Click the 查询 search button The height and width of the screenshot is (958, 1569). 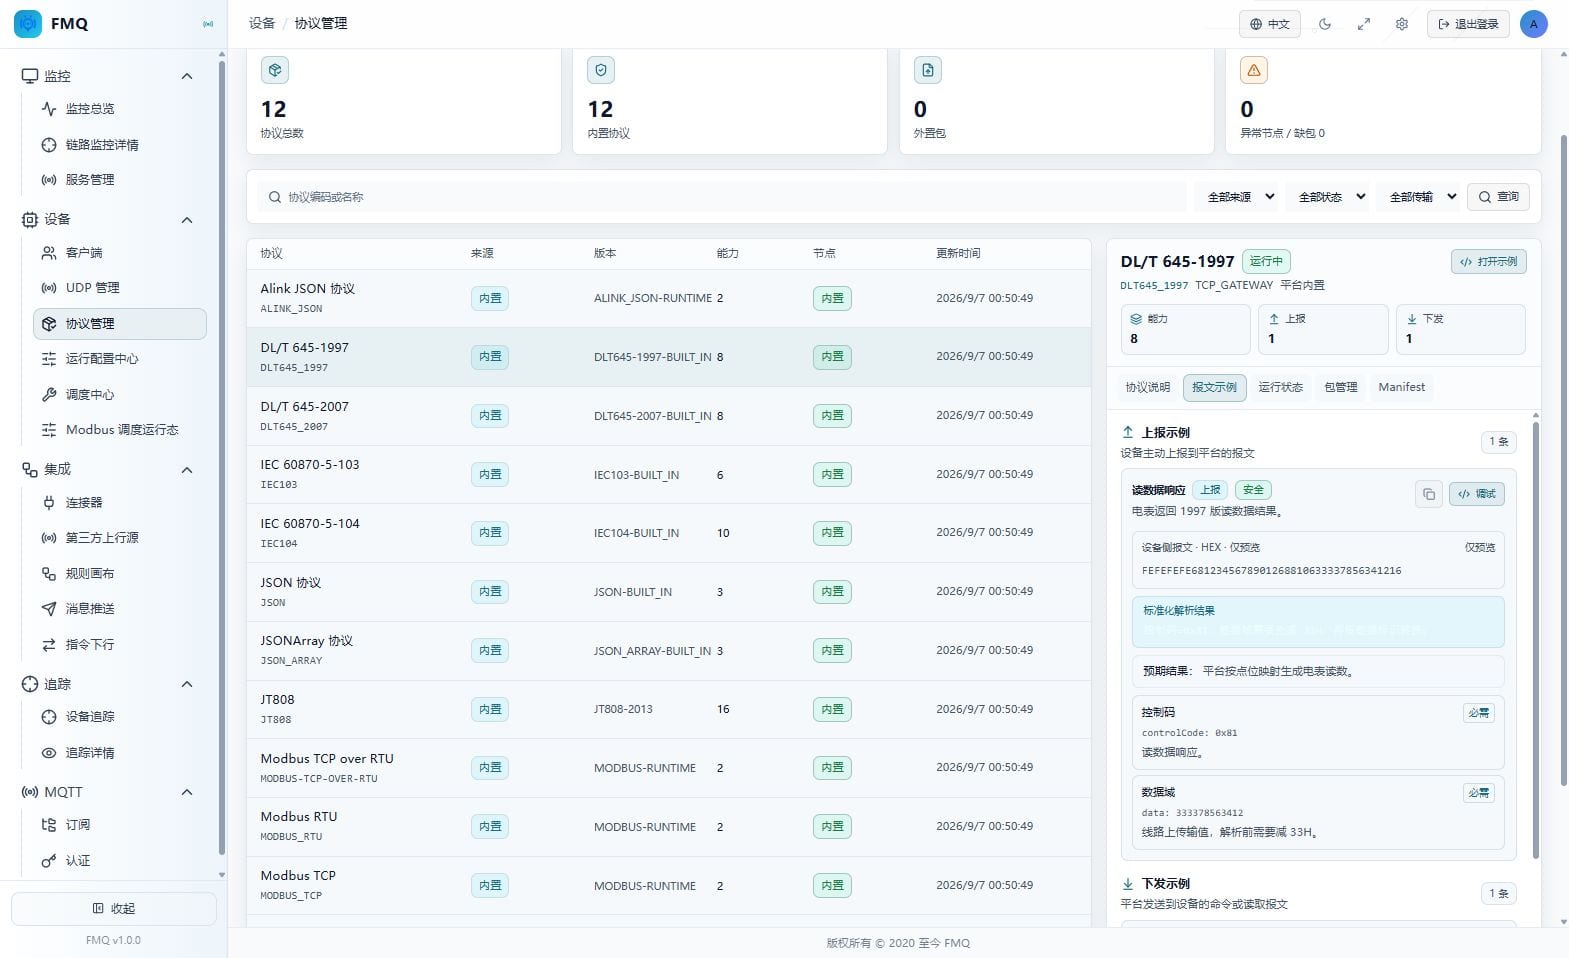pos(1498,197)
